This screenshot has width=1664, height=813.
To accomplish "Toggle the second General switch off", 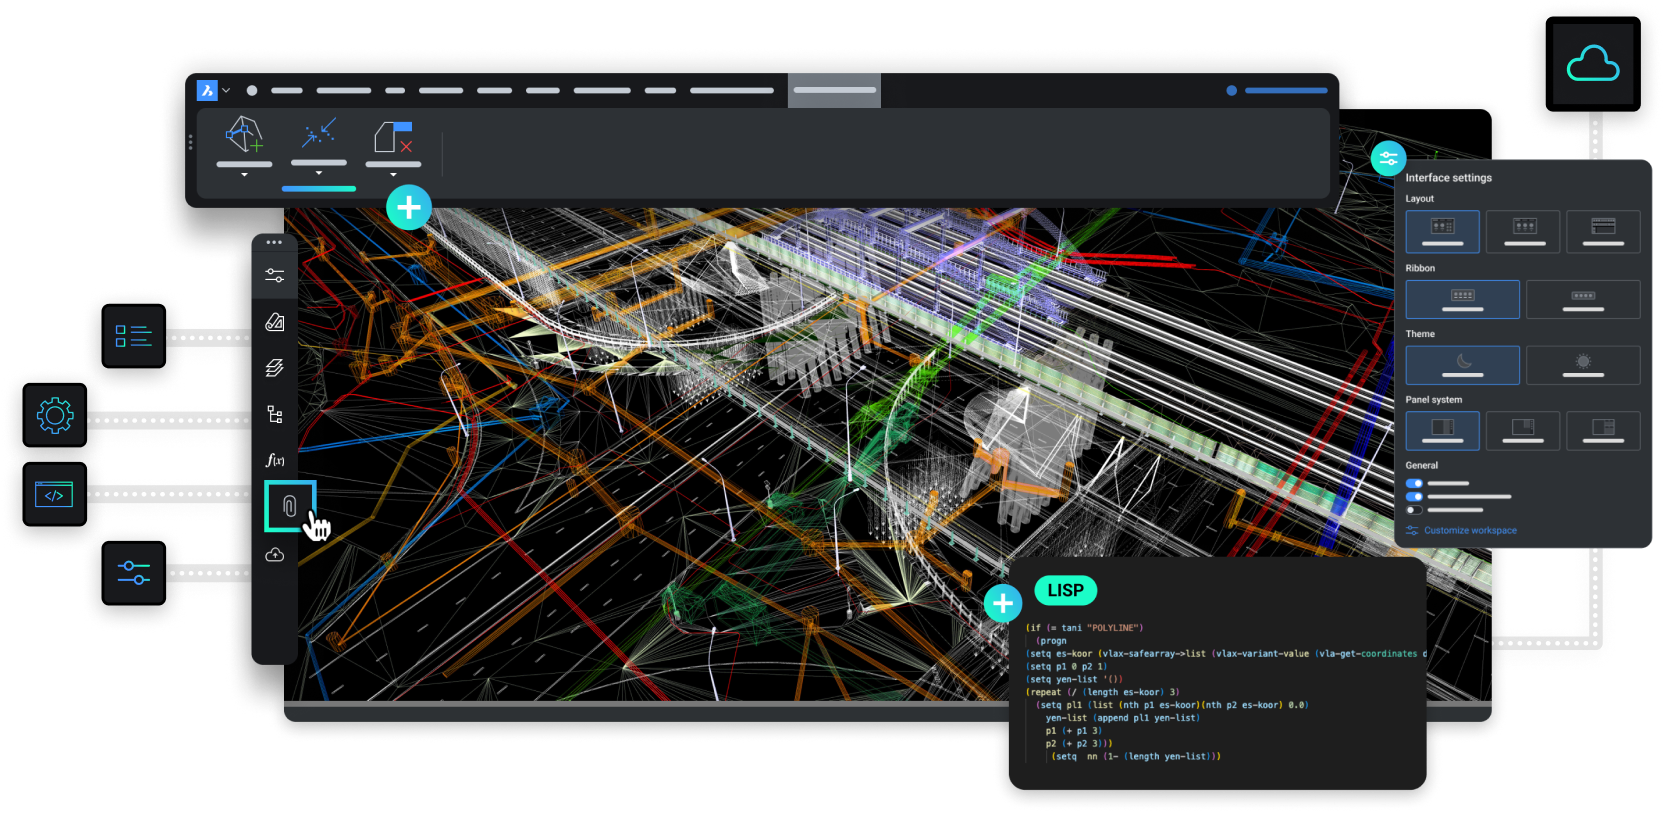I will [1414, 496].
